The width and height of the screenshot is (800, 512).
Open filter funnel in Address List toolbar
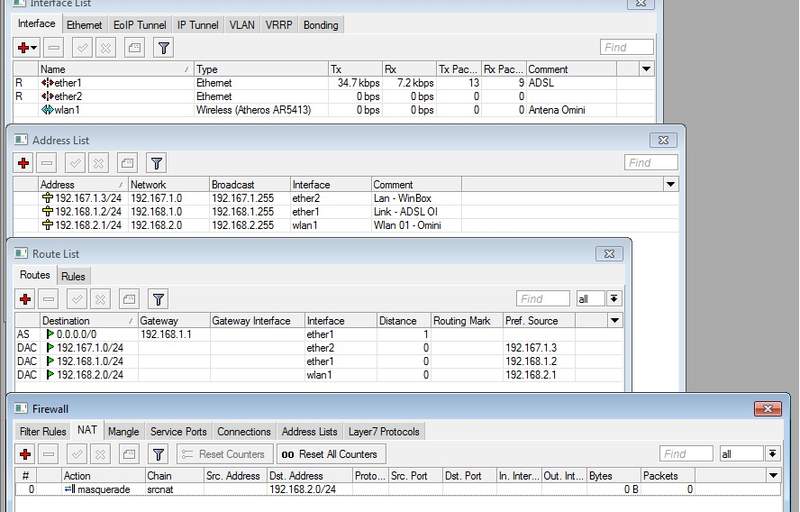(156, 163)
